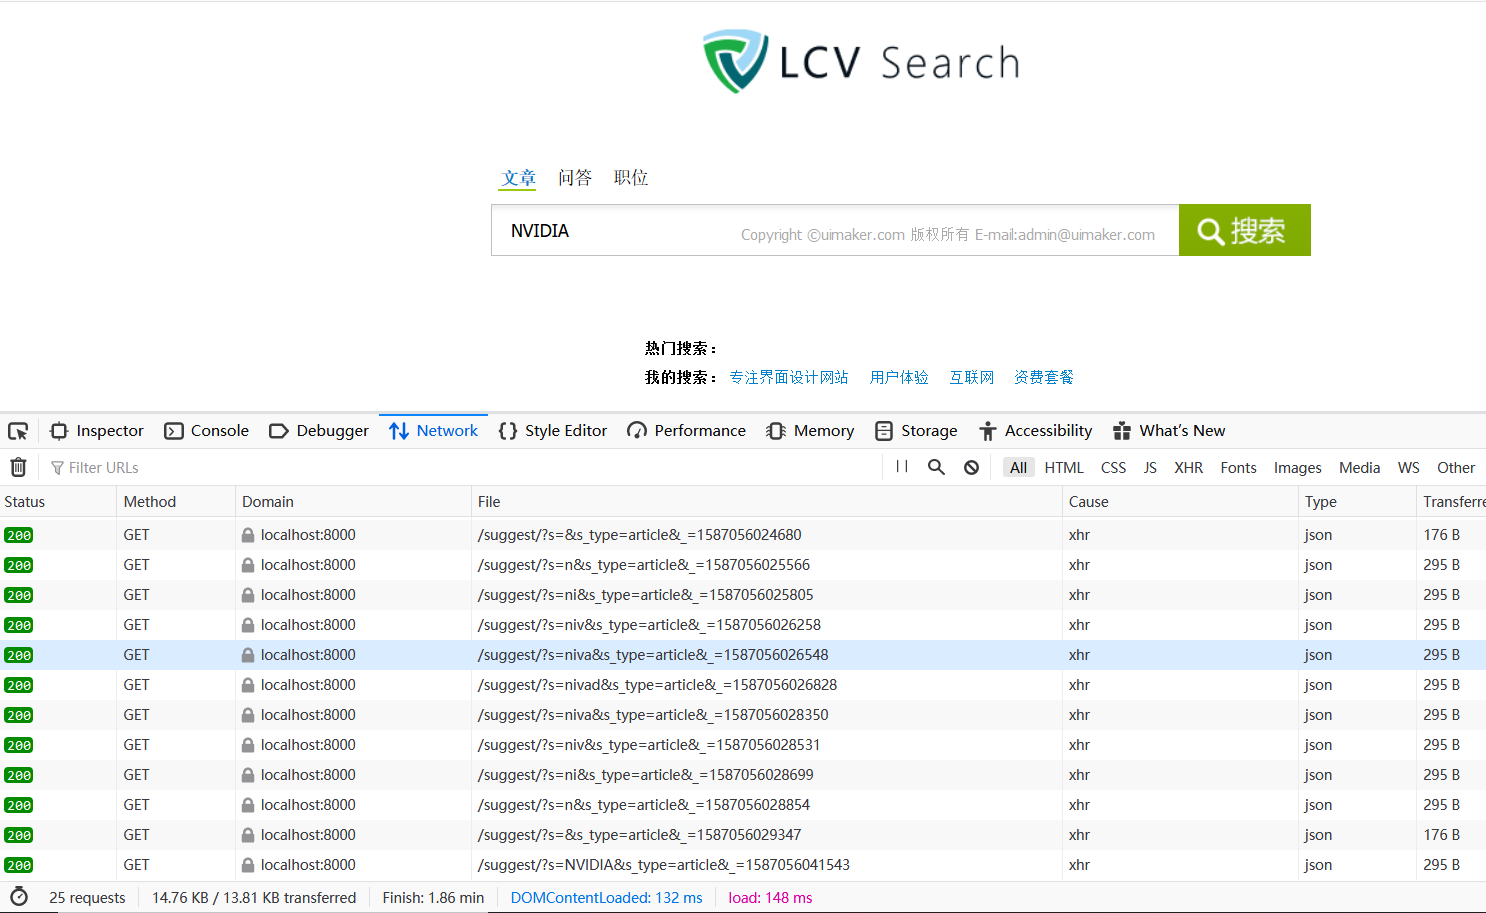Select the Network tab
This screenshot has width=1486, height=913.
point(434,431)
